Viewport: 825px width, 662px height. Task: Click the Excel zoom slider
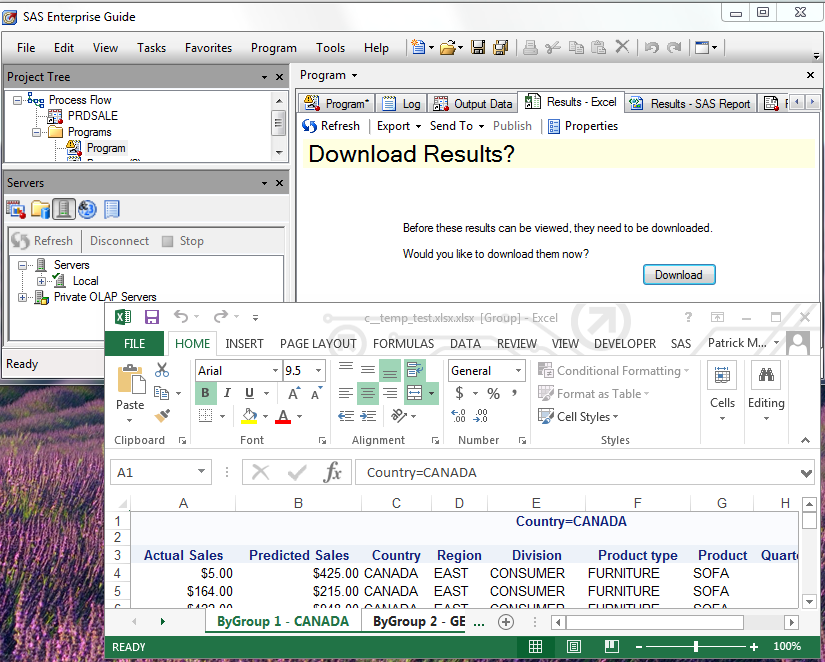point(696,647)
